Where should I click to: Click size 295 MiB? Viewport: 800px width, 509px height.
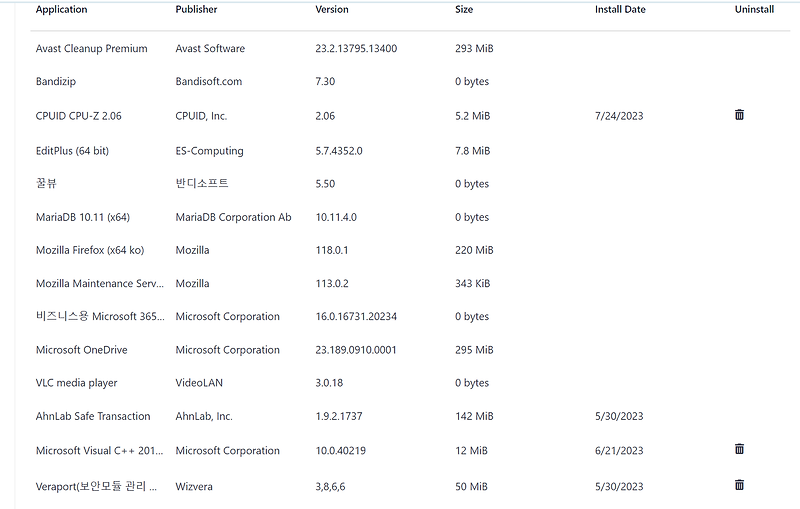pos(474,350)
